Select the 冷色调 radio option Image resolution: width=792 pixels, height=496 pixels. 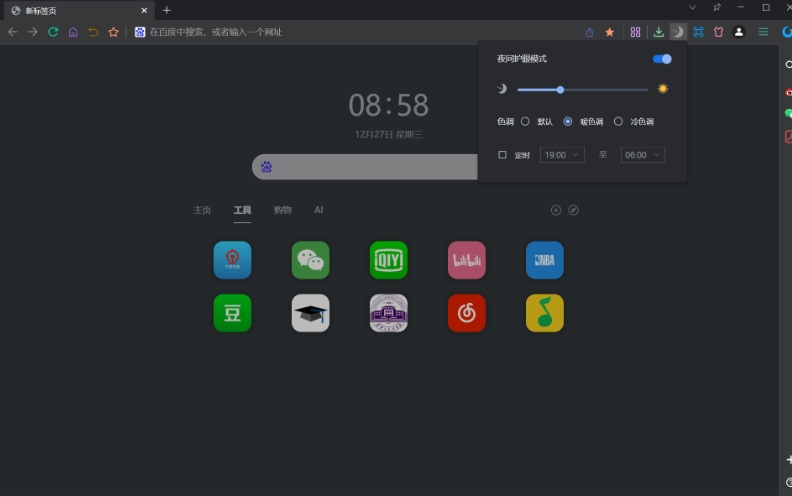coord(618,122)
